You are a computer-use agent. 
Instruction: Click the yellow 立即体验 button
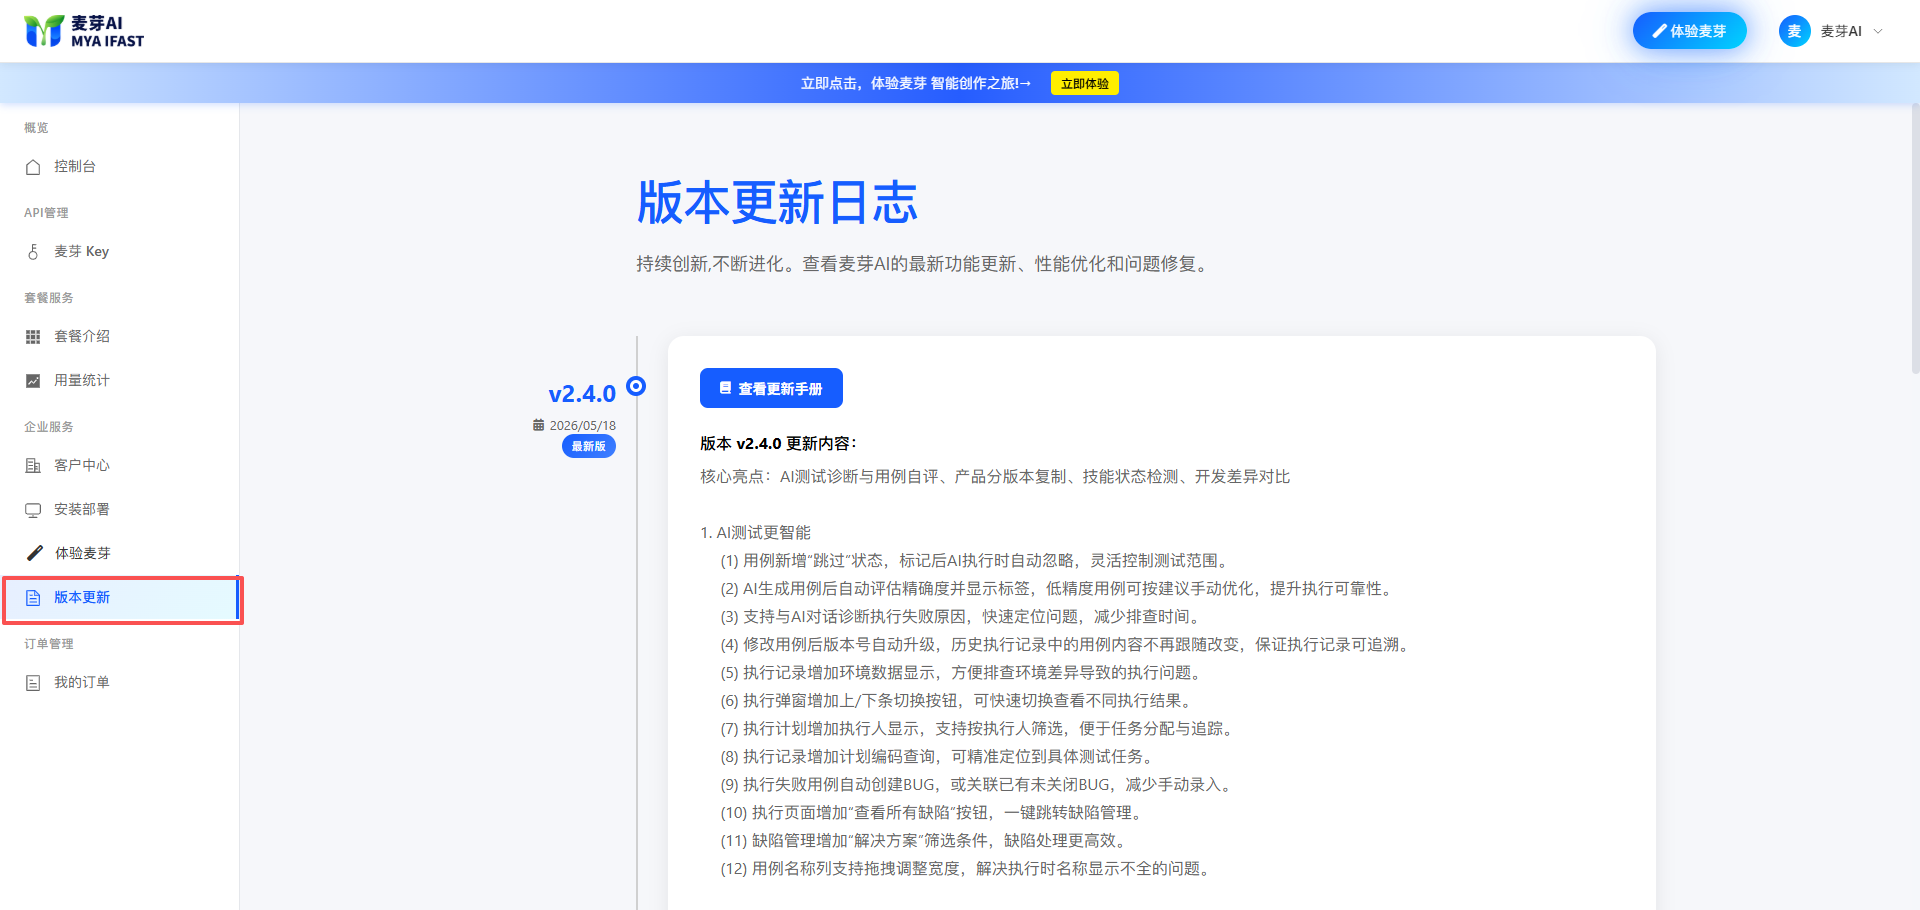click(x=1084, y=83)
